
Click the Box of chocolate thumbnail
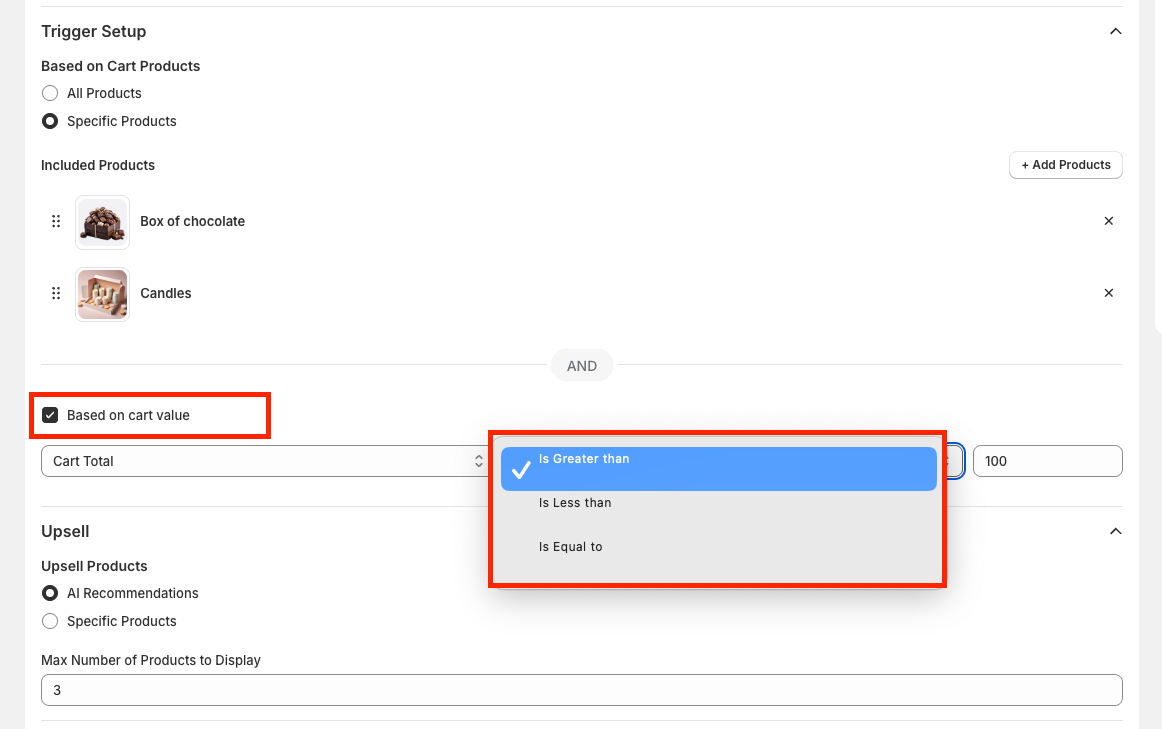pyautogui.click(x=102, y=222)
